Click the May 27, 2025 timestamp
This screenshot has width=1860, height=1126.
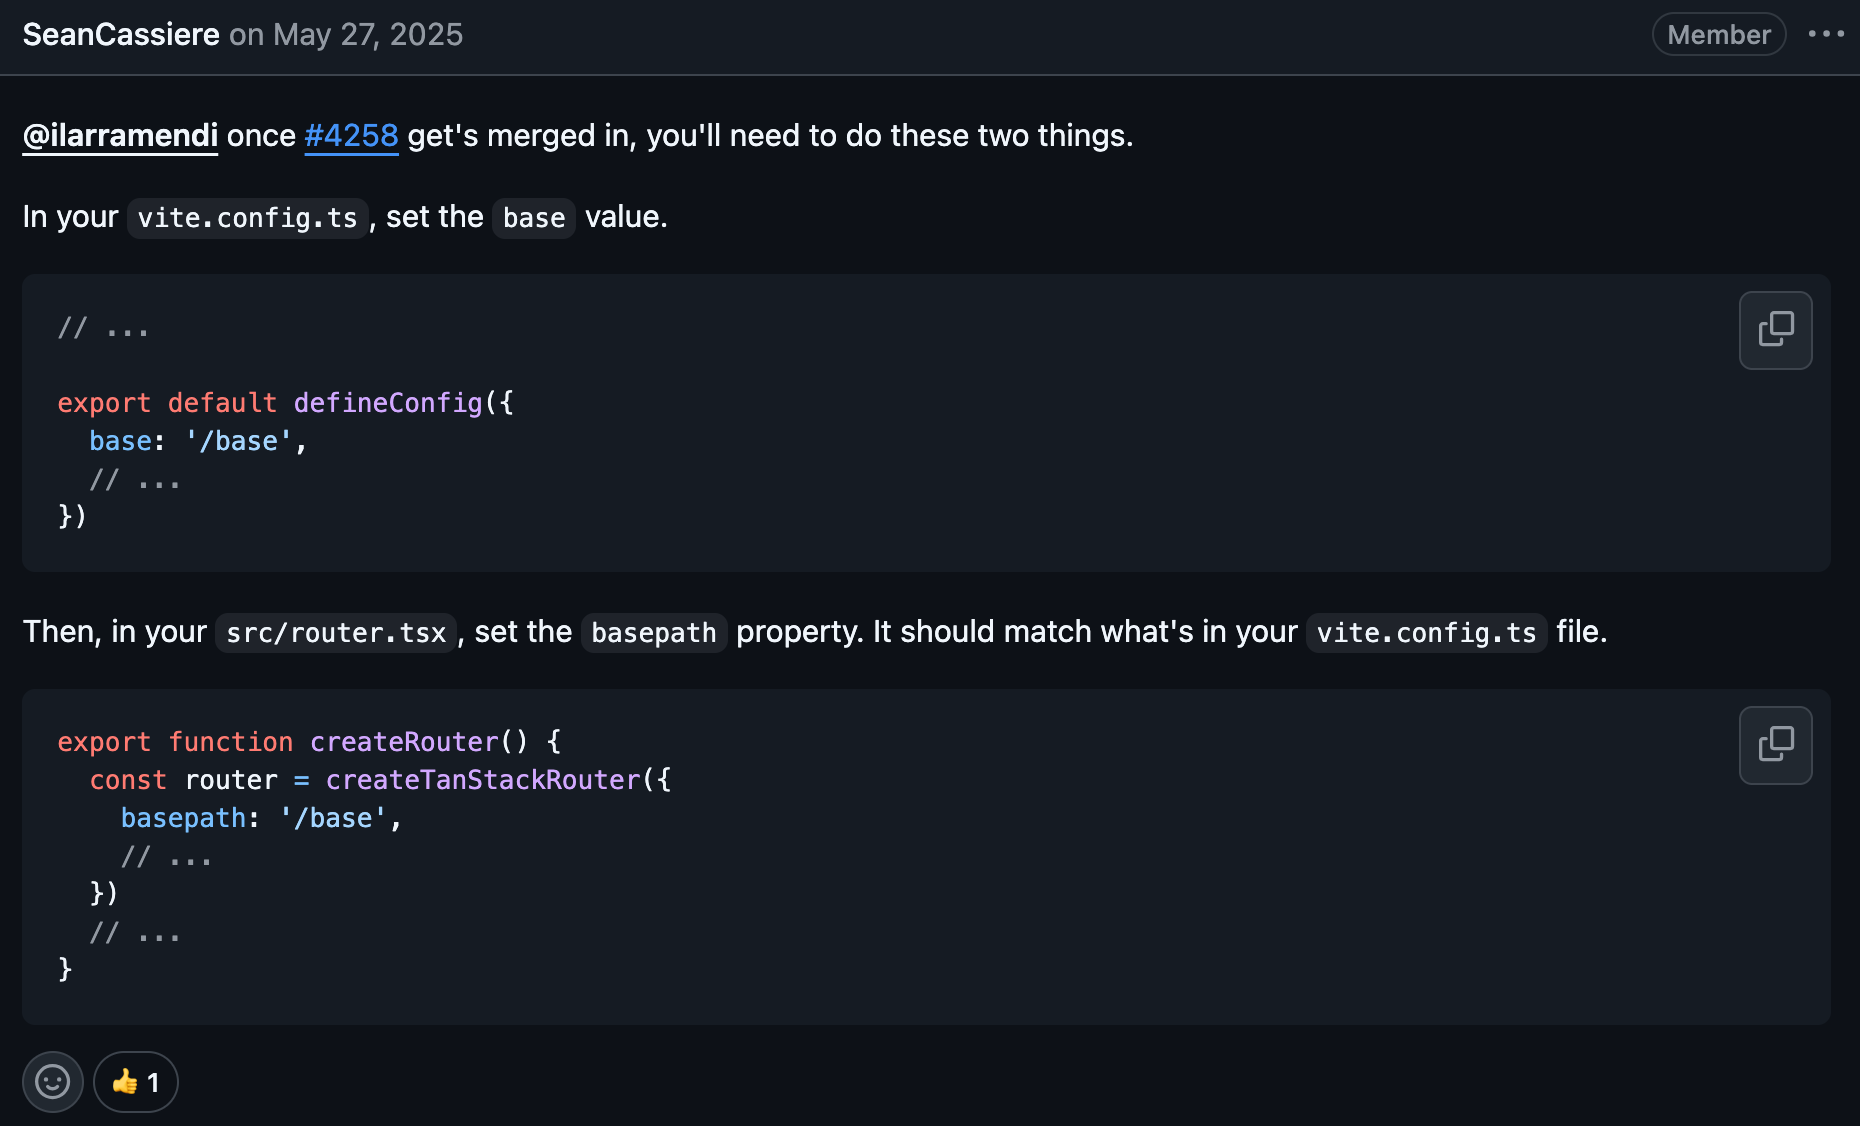[x=368, y=34]
